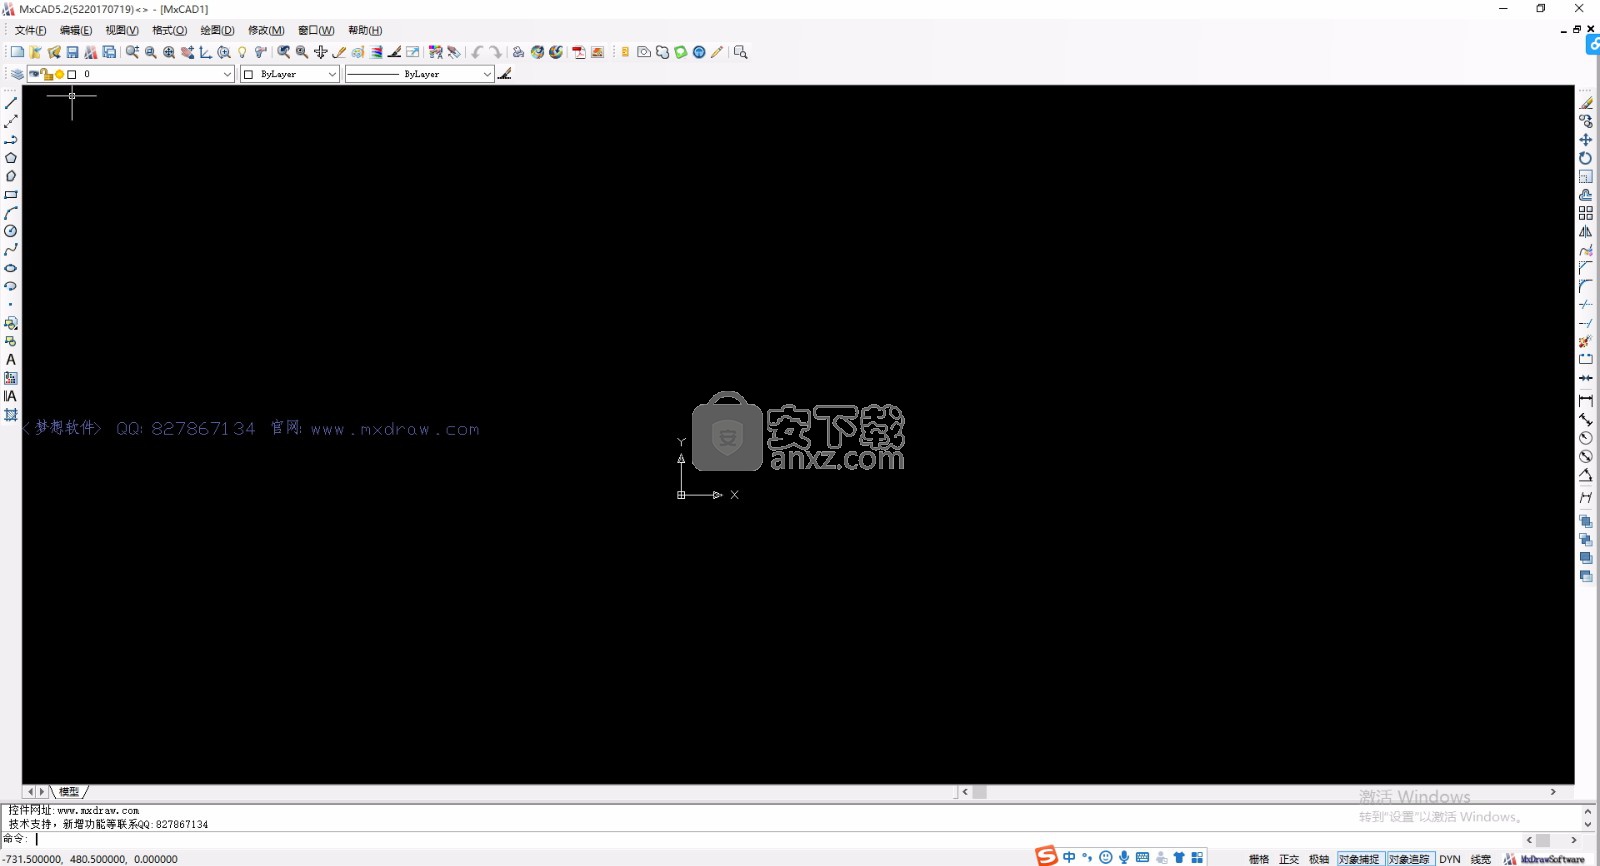Toggle DYN dynamic input
The width and height of the screenshot is (1600, 866).
click(1450, 859)
